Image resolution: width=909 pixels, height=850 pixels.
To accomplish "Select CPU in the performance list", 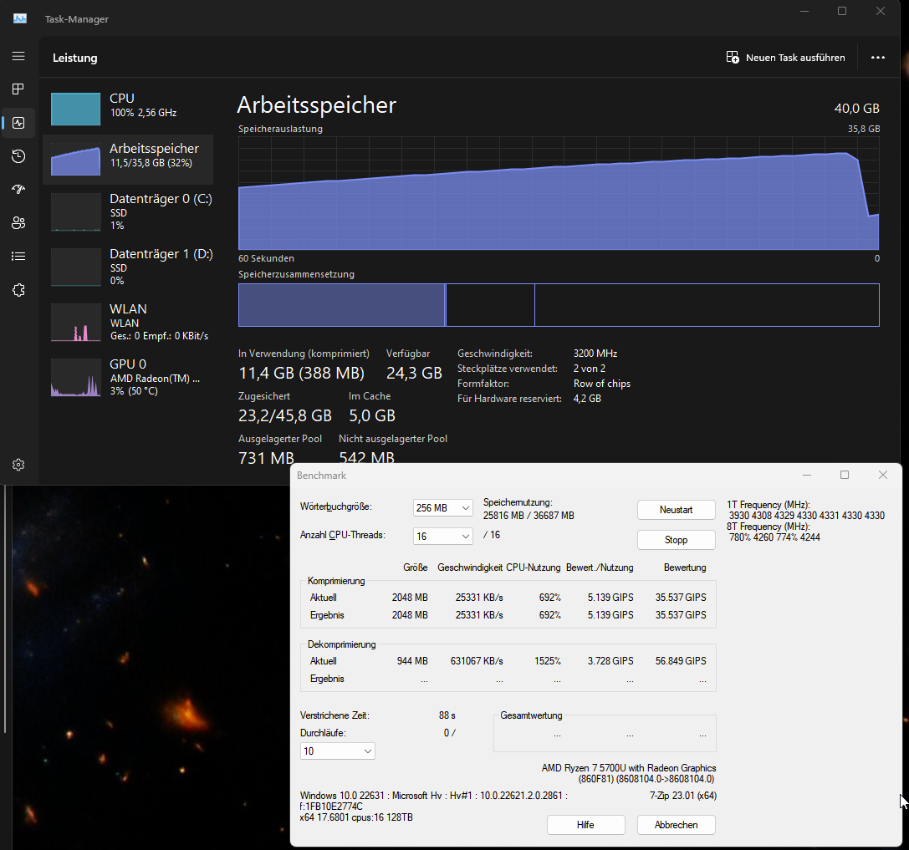I will pyautogui.click(x=128, y=106).
